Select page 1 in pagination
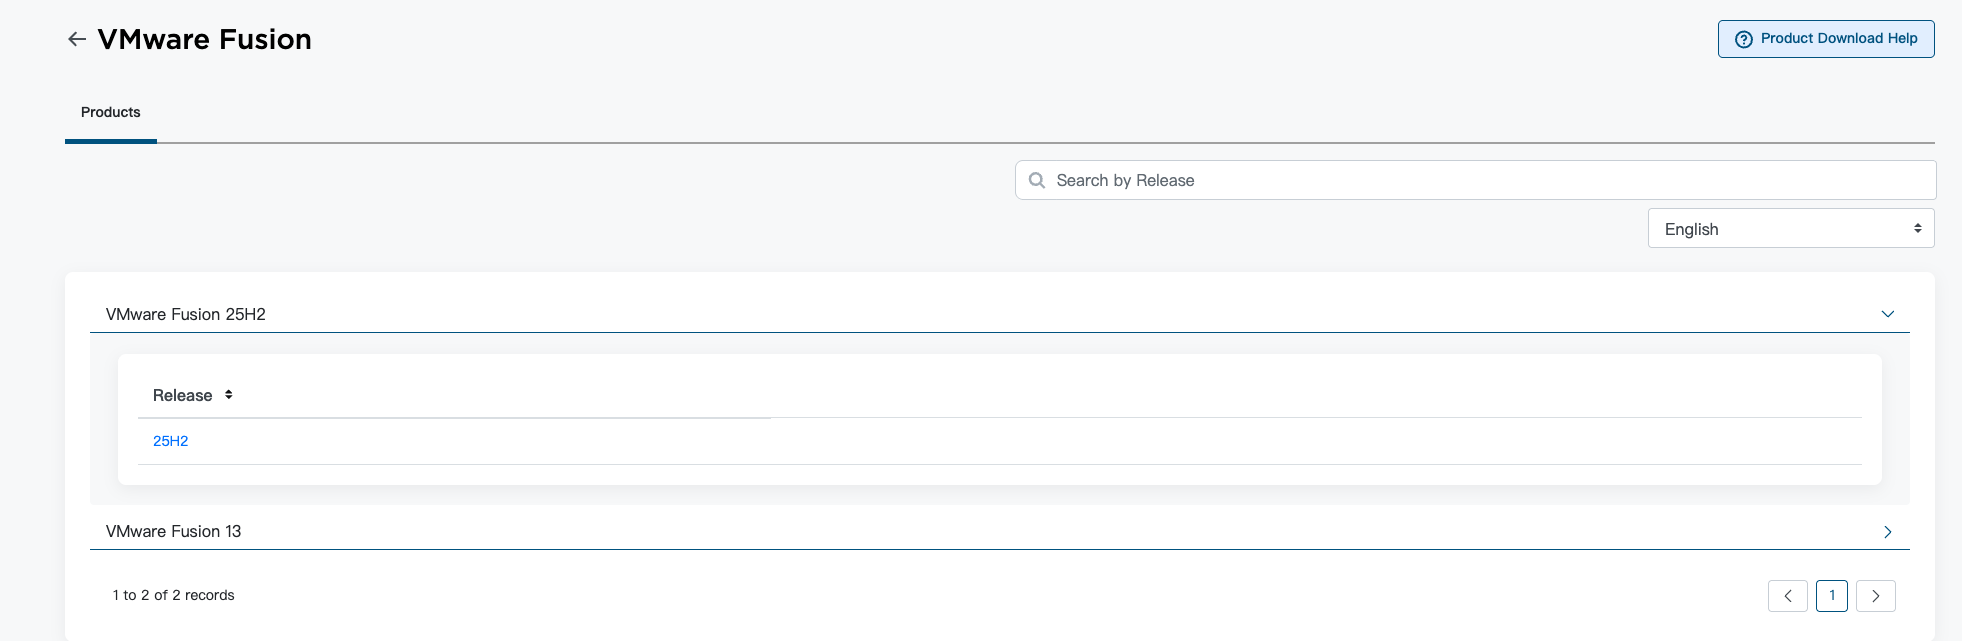This screenshot has width=1962, height=641. [x=1831, y=596]
